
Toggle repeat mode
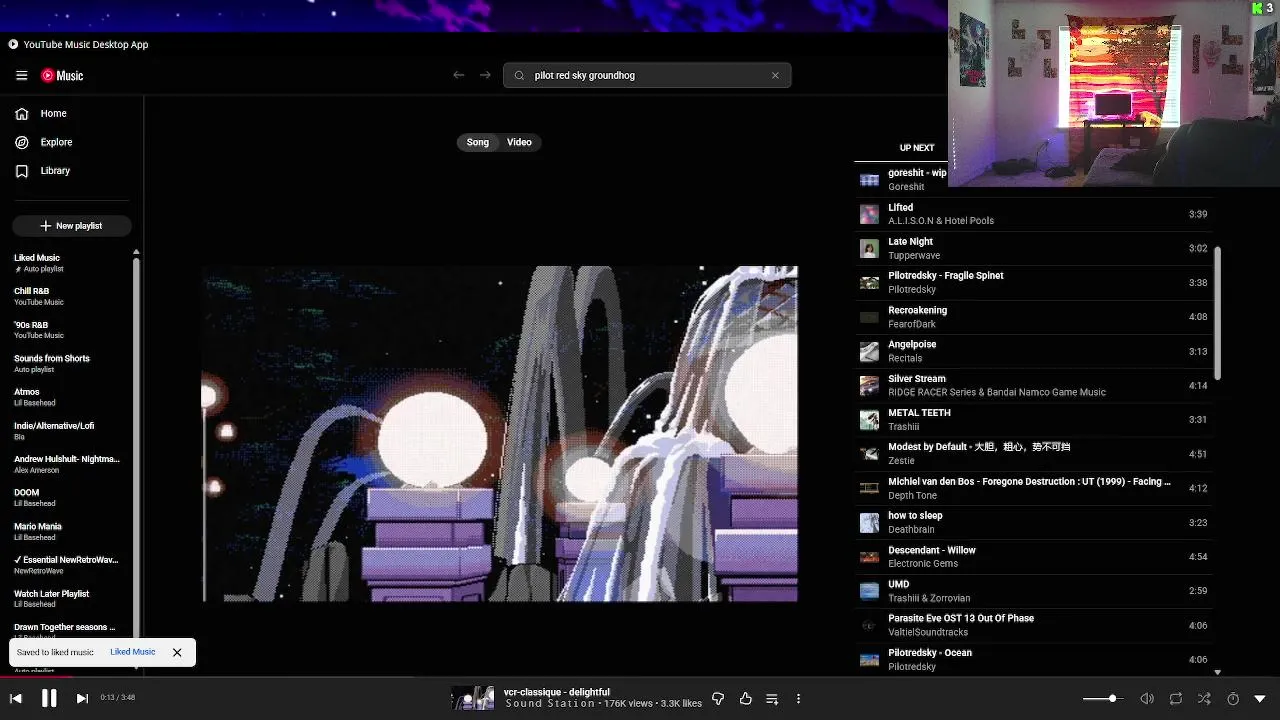click(1176, 699)
